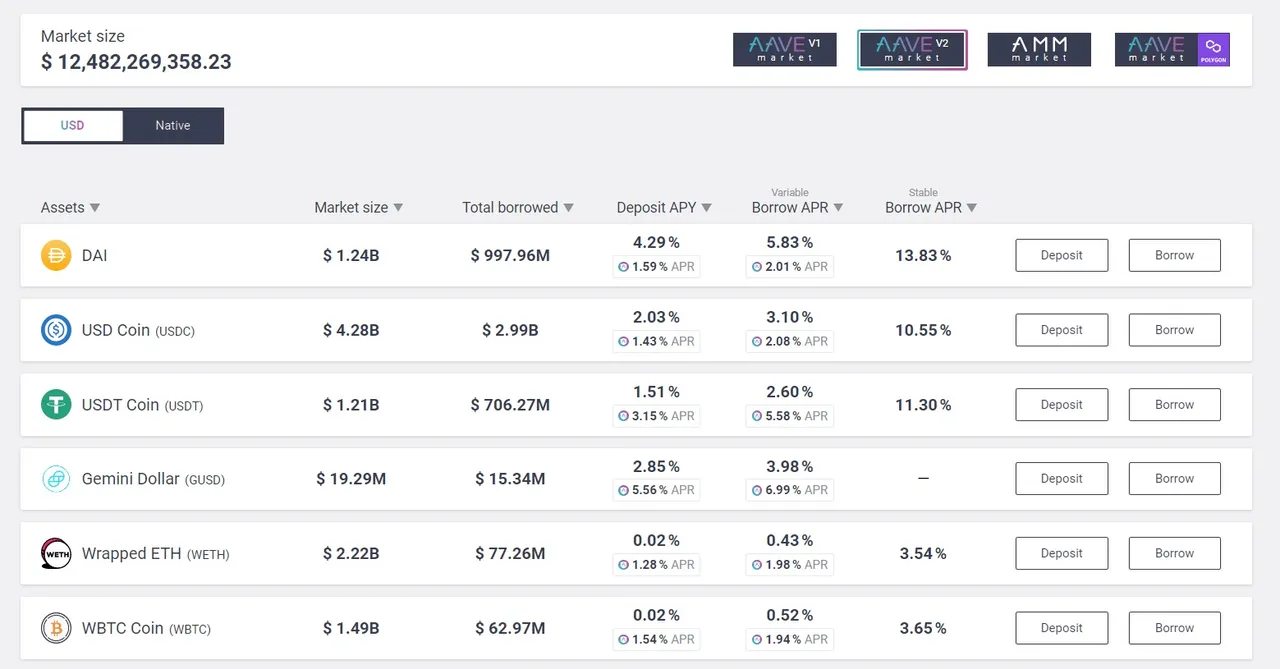Viewport: 1280px width, 669px height.
Task: Select the Aave V2 market
Action: (912, 50)
